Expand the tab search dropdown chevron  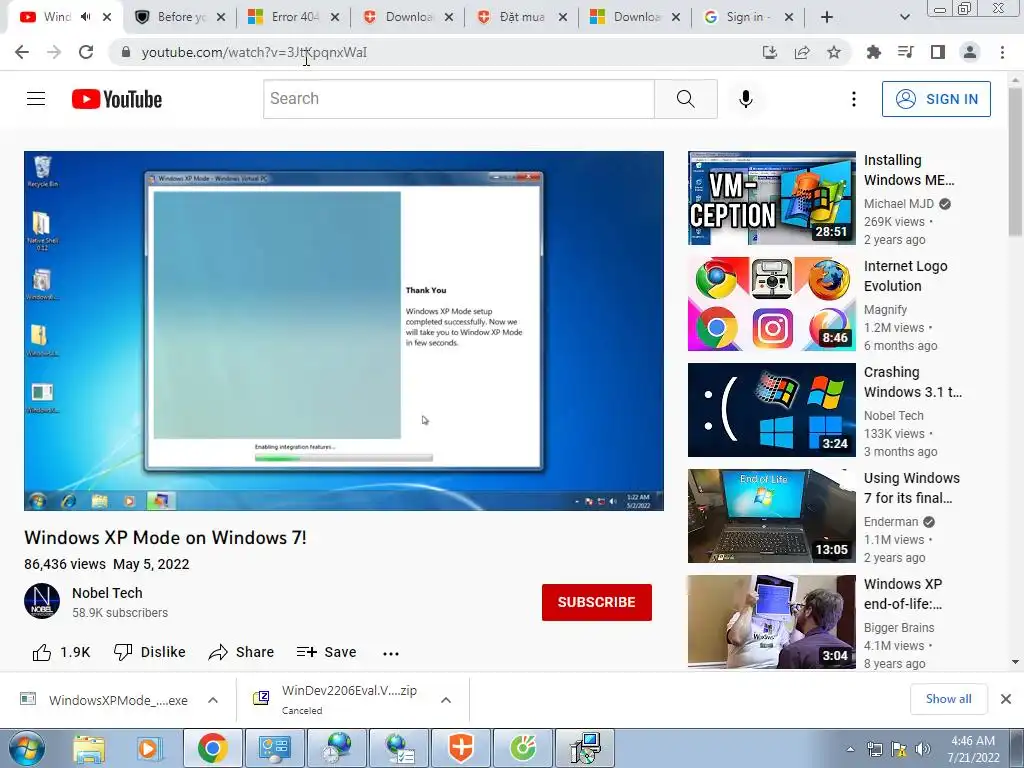point(904,17)
